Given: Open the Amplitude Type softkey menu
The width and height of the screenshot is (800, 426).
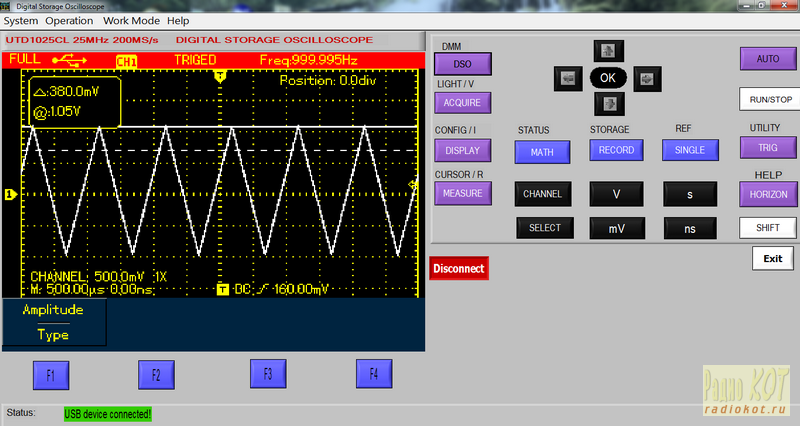Looking at the screenshot, I should (53, 322).
